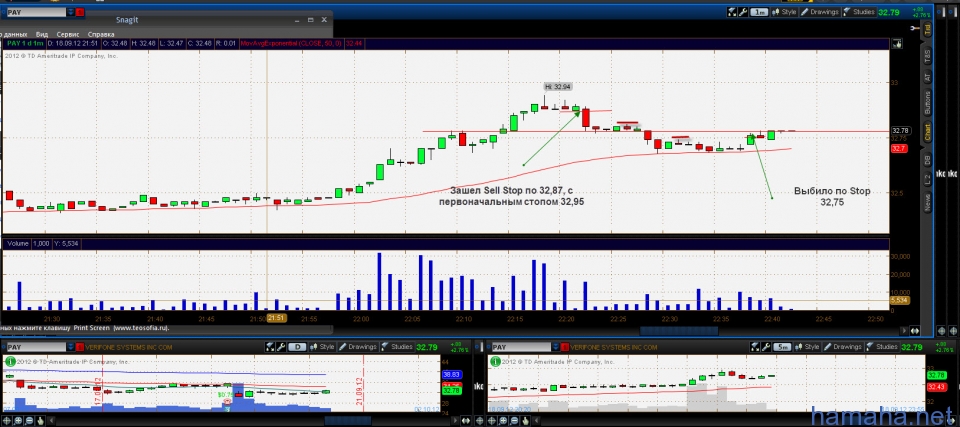Expand symbol dropdown next to main PAY field
This screenshot has height=427, width=960.
click(72, 12)
